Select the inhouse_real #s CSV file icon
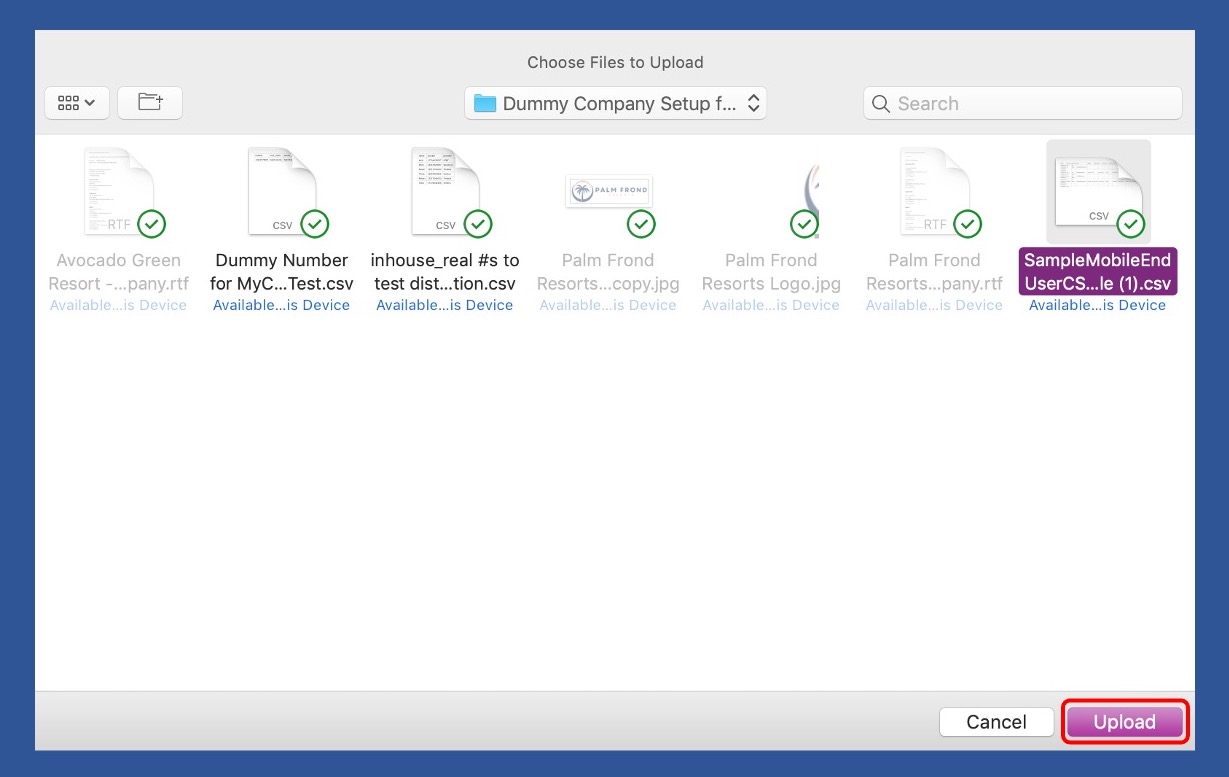 coord(445,191)
